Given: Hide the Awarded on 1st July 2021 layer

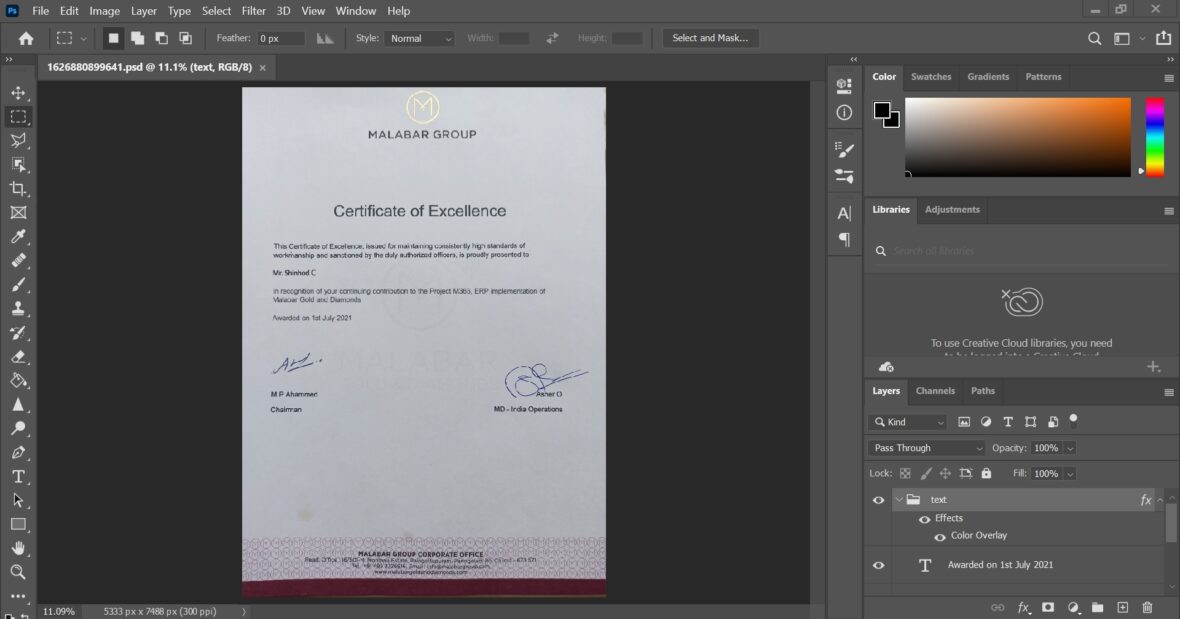Looking at the screenshot, I should [877, 565].
